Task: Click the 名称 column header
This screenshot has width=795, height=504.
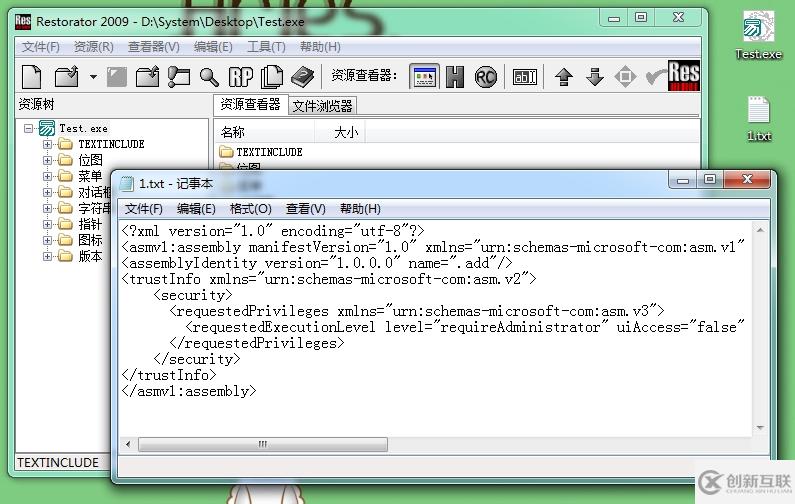Action: pyautogui.click(x=265, y=132)
